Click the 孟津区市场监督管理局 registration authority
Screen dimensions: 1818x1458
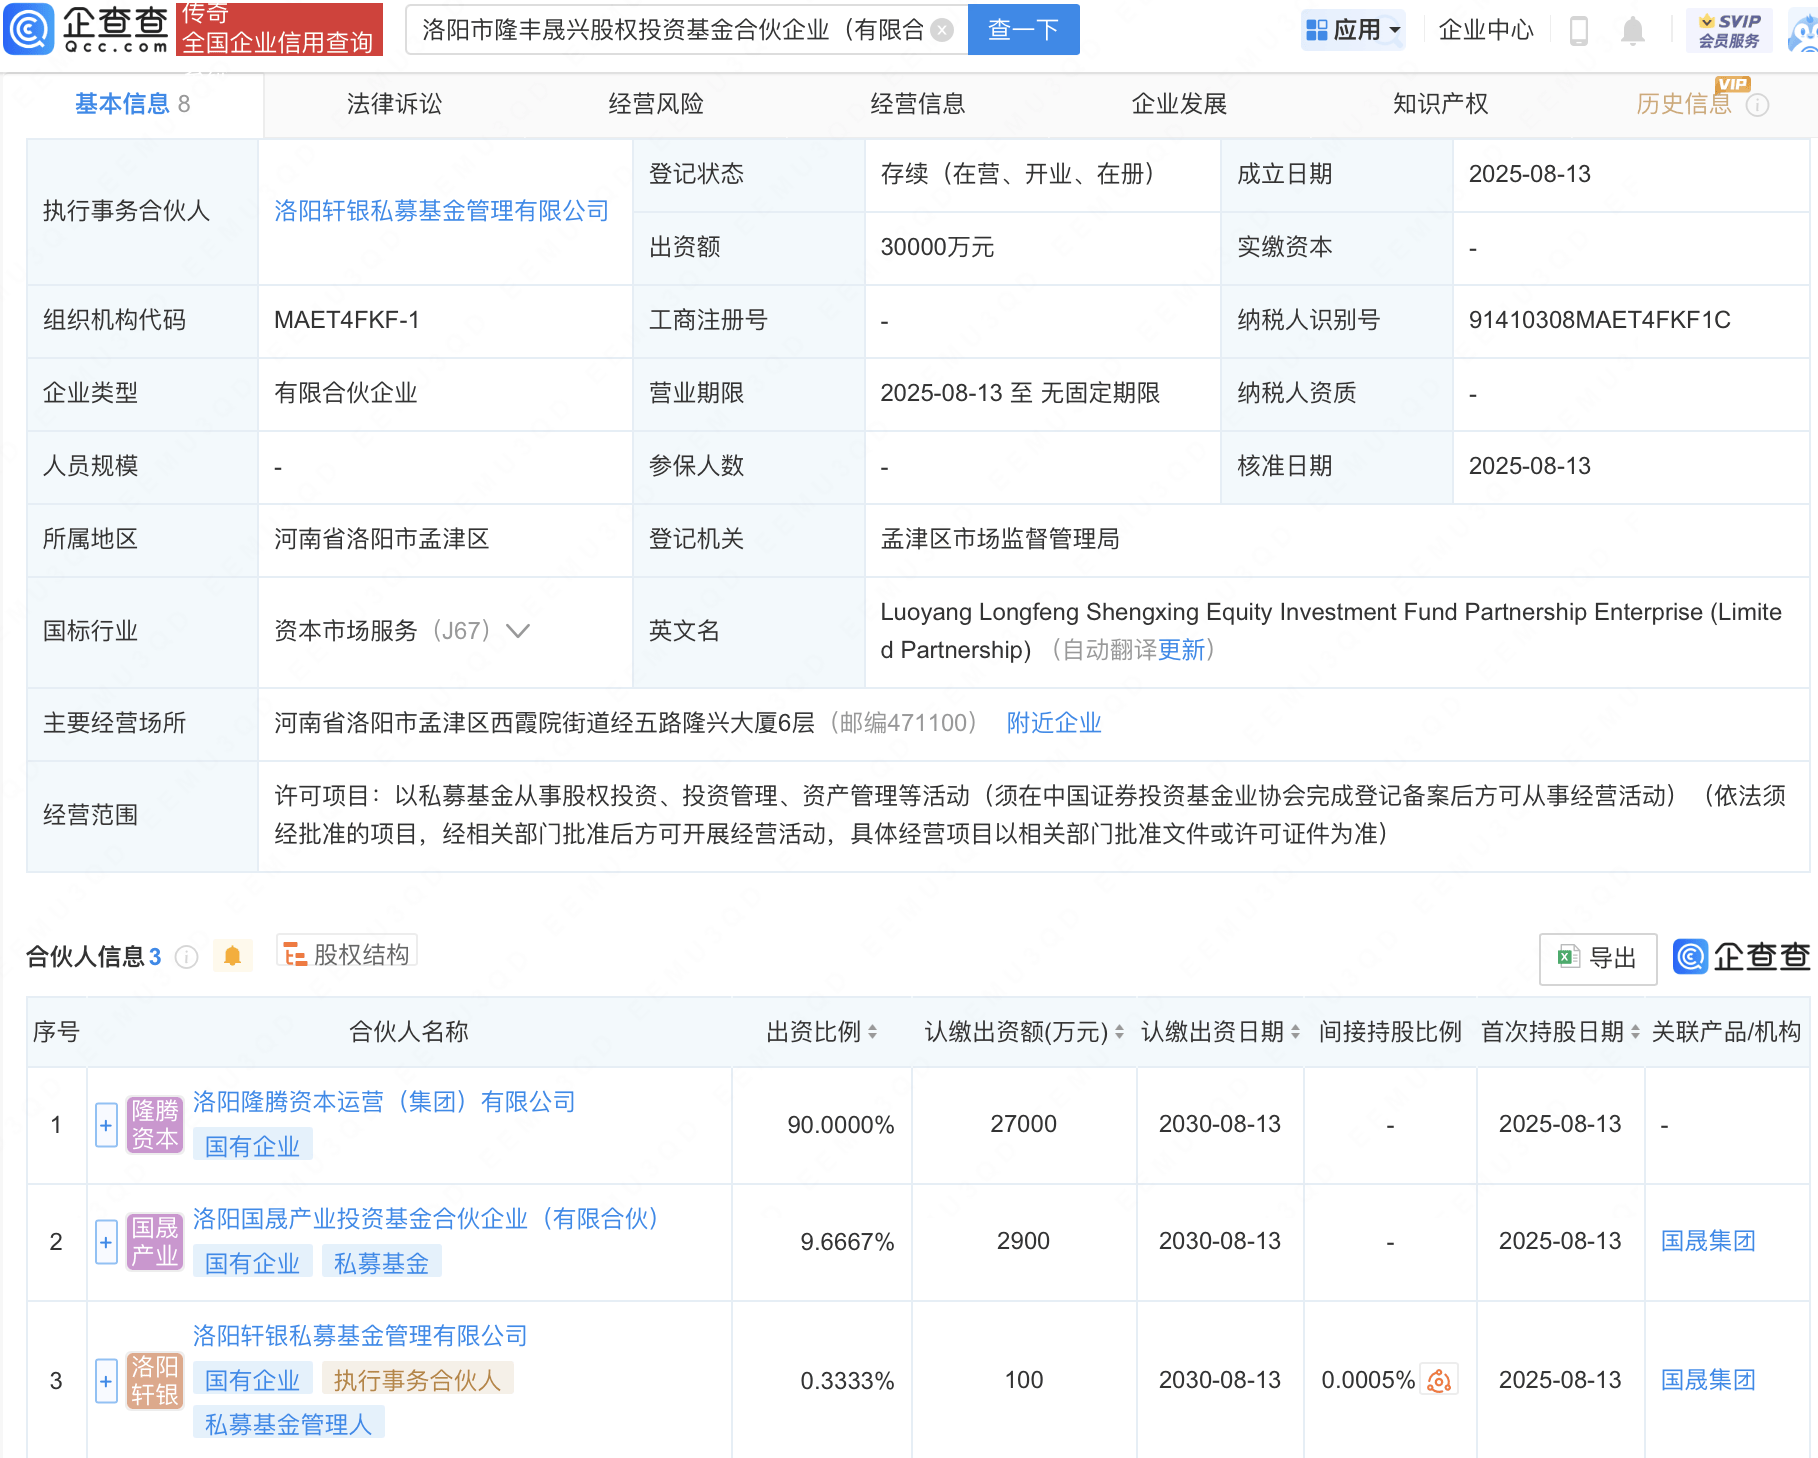(1000, 539)
